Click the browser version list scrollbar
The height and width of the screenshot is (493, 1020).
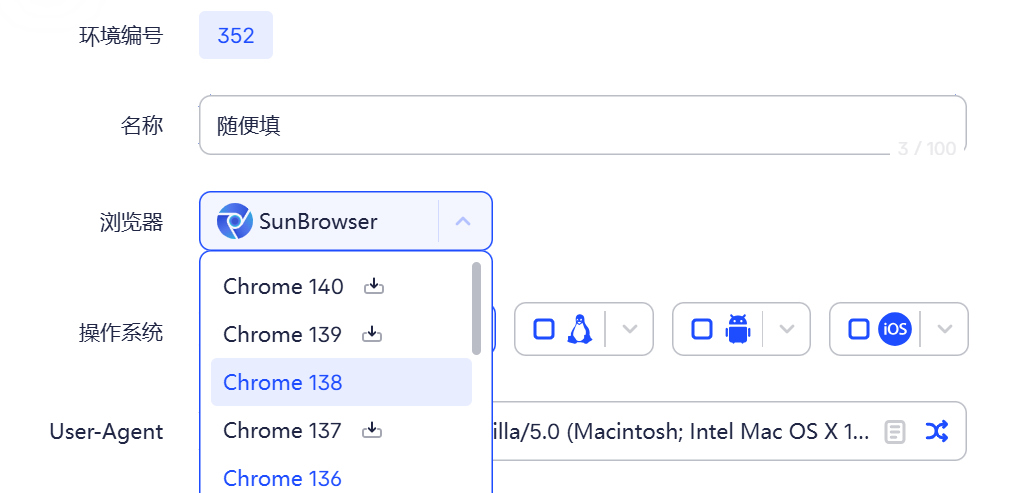(x=477, y=308)
